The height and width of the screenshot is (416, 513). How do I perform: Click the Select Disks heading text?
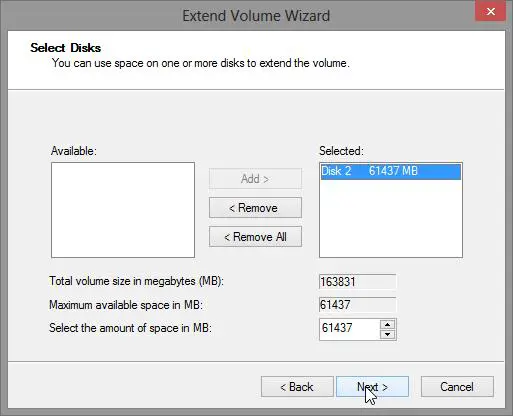tap(66, 48)
